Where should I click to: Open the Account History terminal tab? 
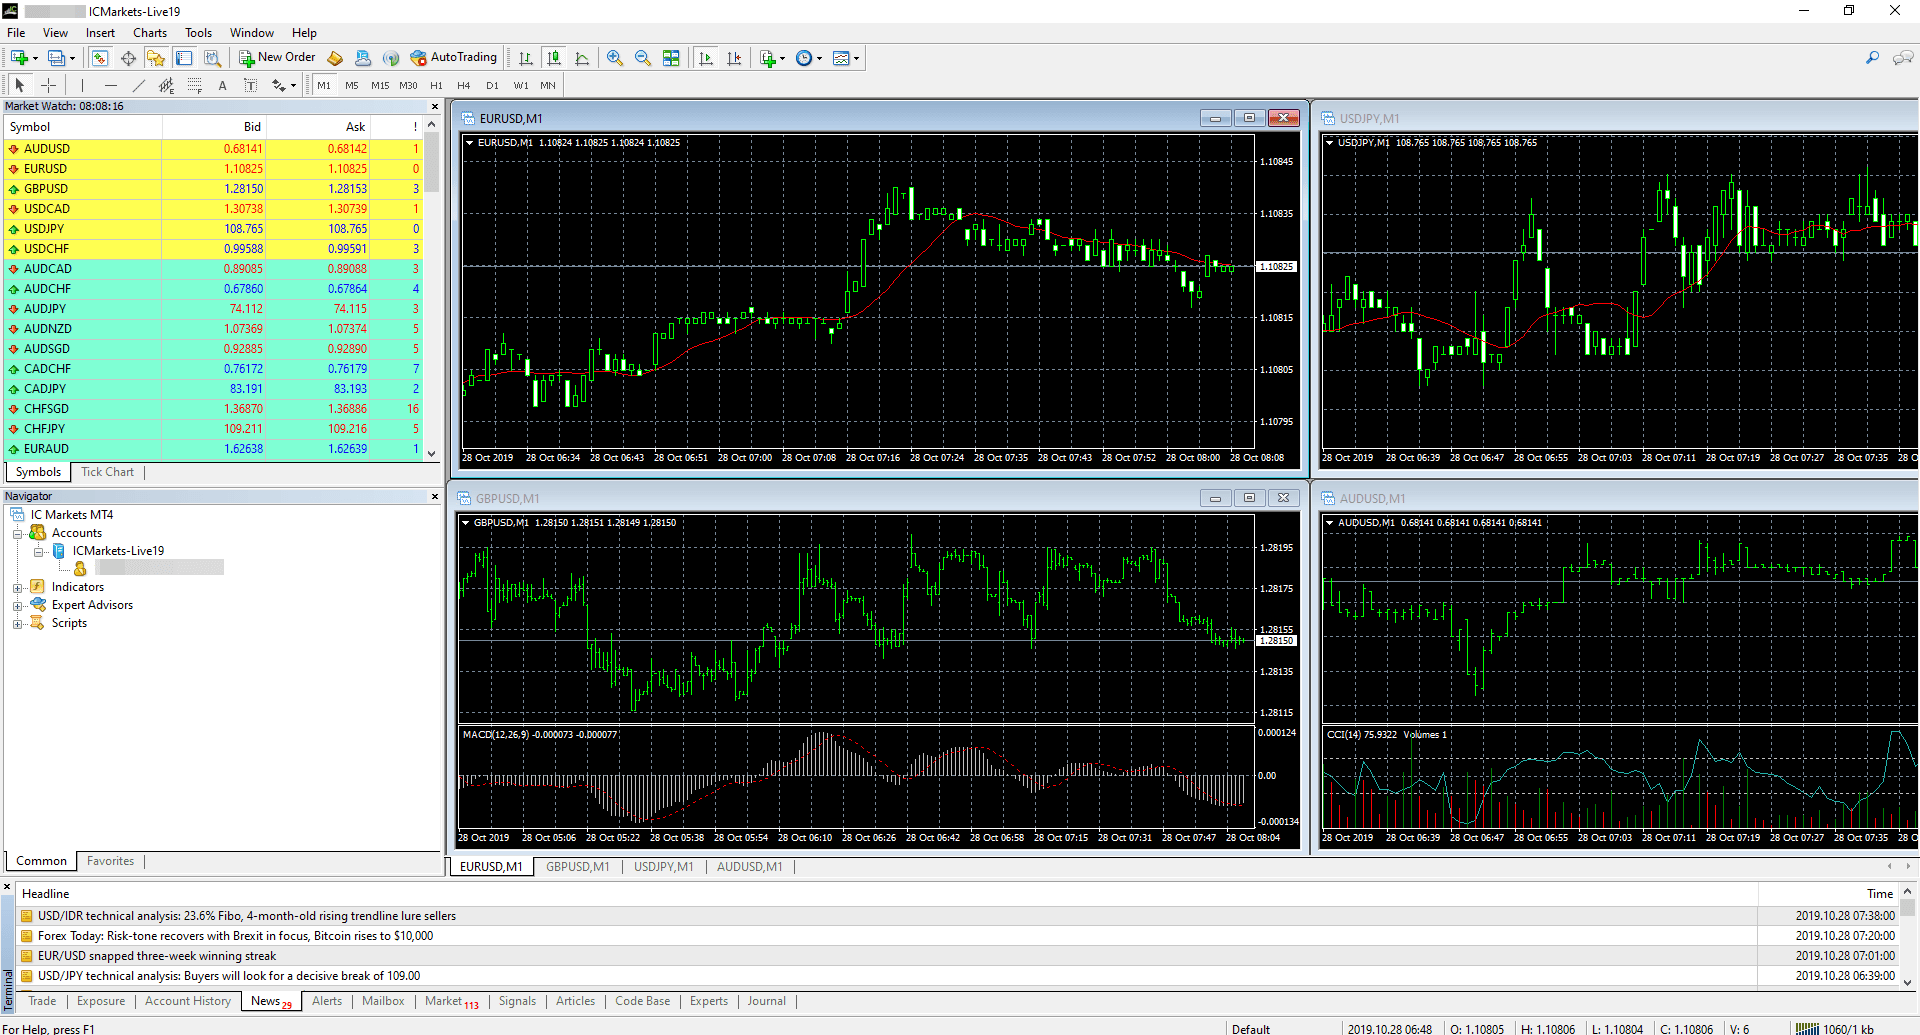(187, 1001)
